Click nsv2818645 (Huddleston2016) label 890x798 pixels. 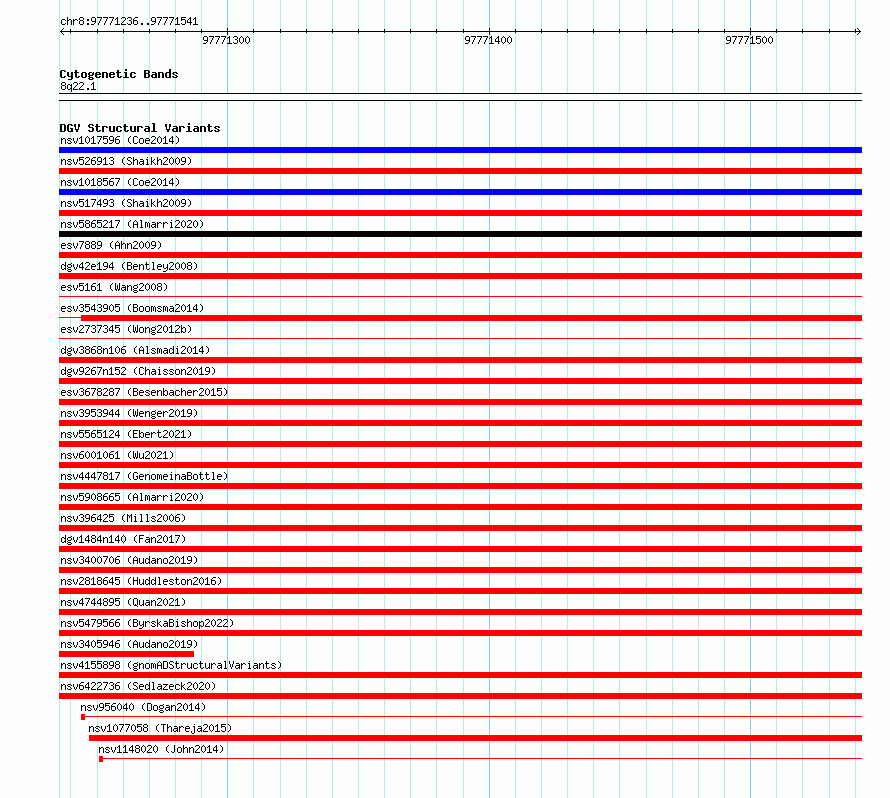point(141,581)
